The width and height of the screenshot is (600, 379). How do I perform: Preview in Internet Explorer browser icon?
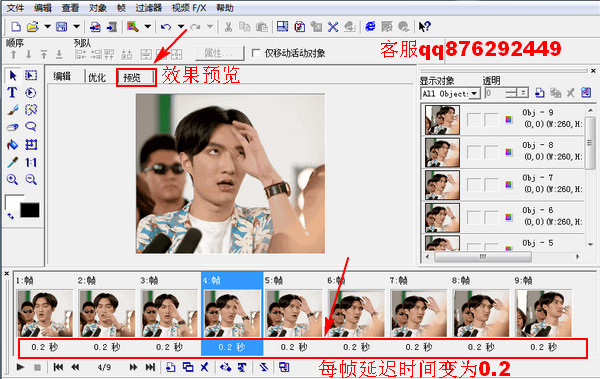click(x=370, y=26)
